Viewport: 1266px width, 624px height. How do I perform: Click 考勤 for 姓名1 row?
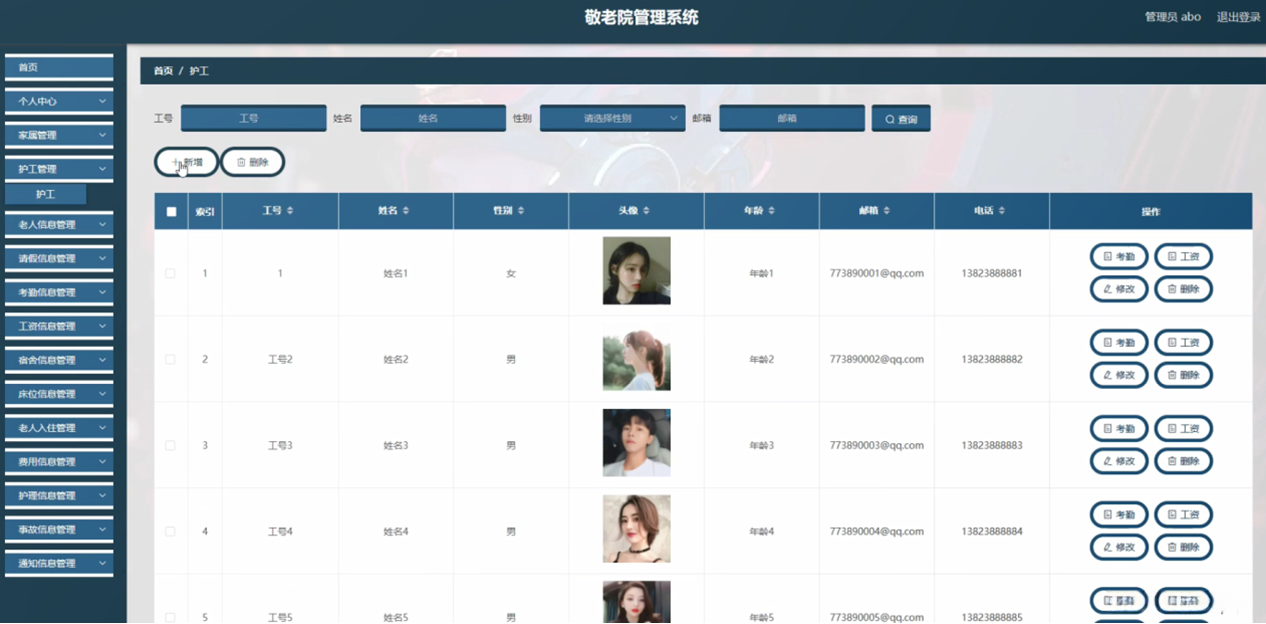coord(1119,257)
